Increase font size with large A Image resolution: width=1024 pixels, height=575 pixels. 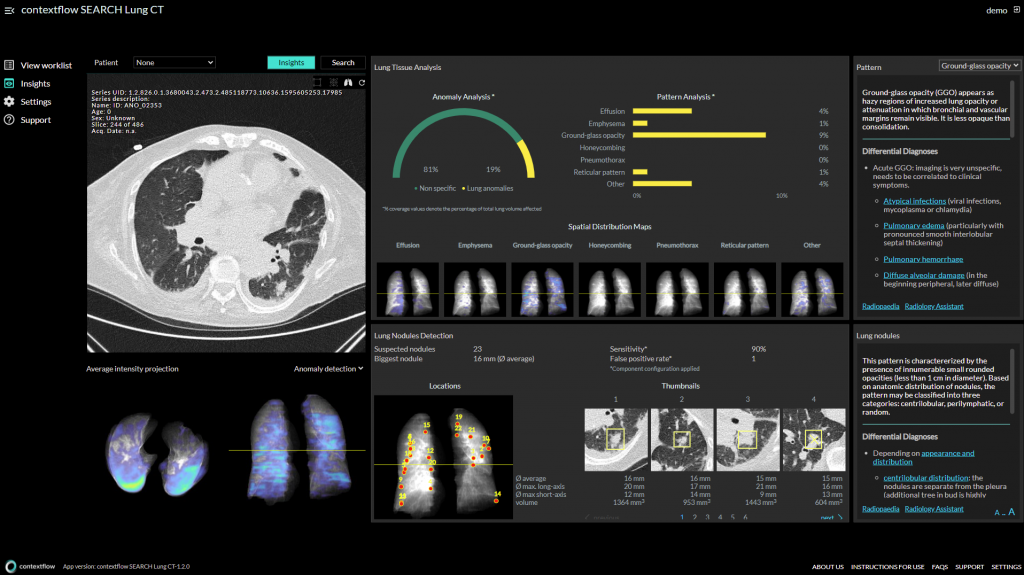click(x=1012, y=512)
